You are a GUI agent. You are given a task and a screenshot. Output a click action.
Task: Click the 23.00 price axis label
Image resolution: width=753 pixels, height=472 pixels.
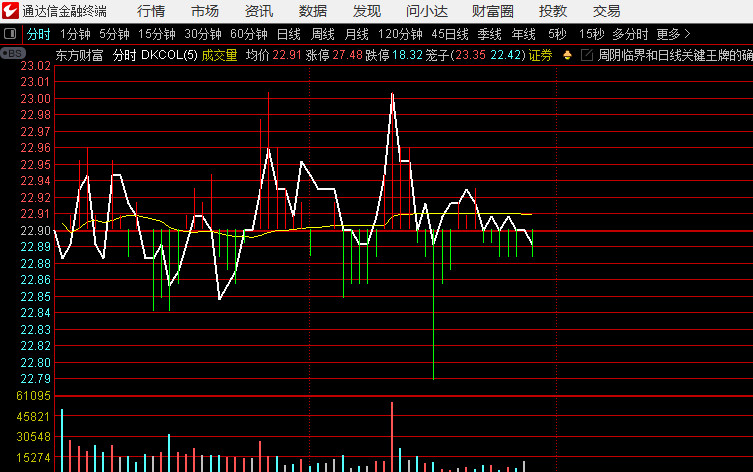[35, 98]
